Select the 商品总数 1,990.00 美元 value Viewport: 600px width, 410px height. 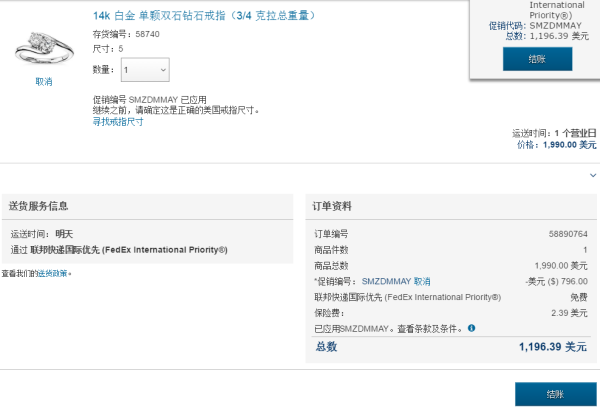coord(561,266)
